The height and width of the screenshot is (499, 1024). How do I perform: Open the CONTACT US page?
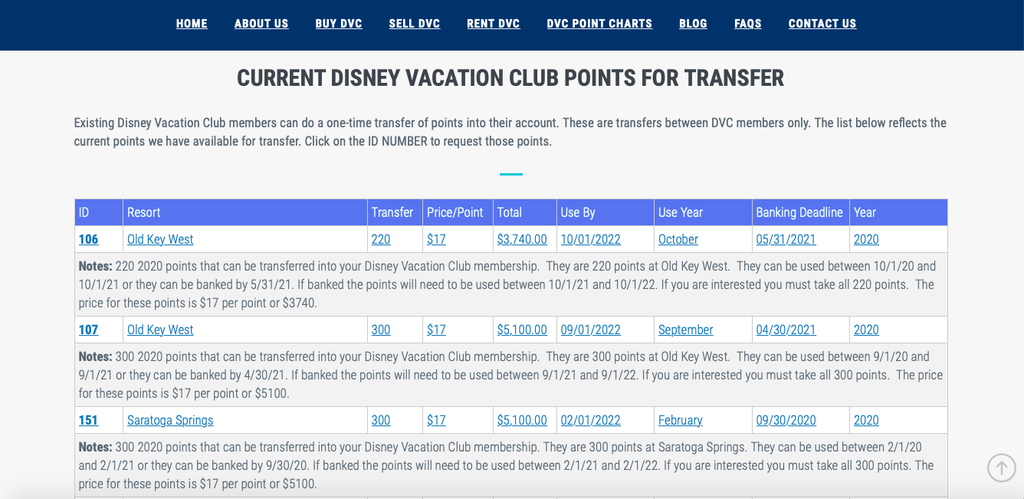pos(822,24)
